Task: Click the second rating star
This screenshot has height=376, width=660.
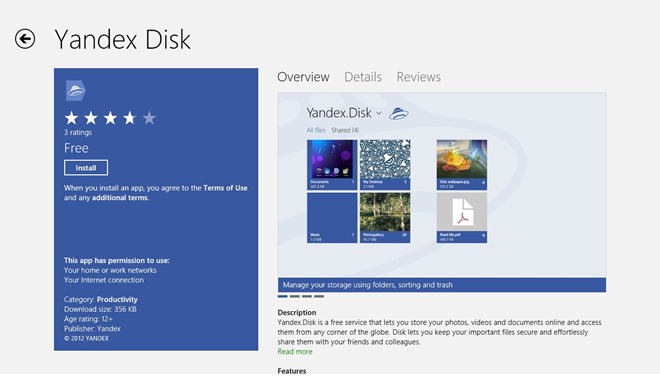Action: point(91,118)
